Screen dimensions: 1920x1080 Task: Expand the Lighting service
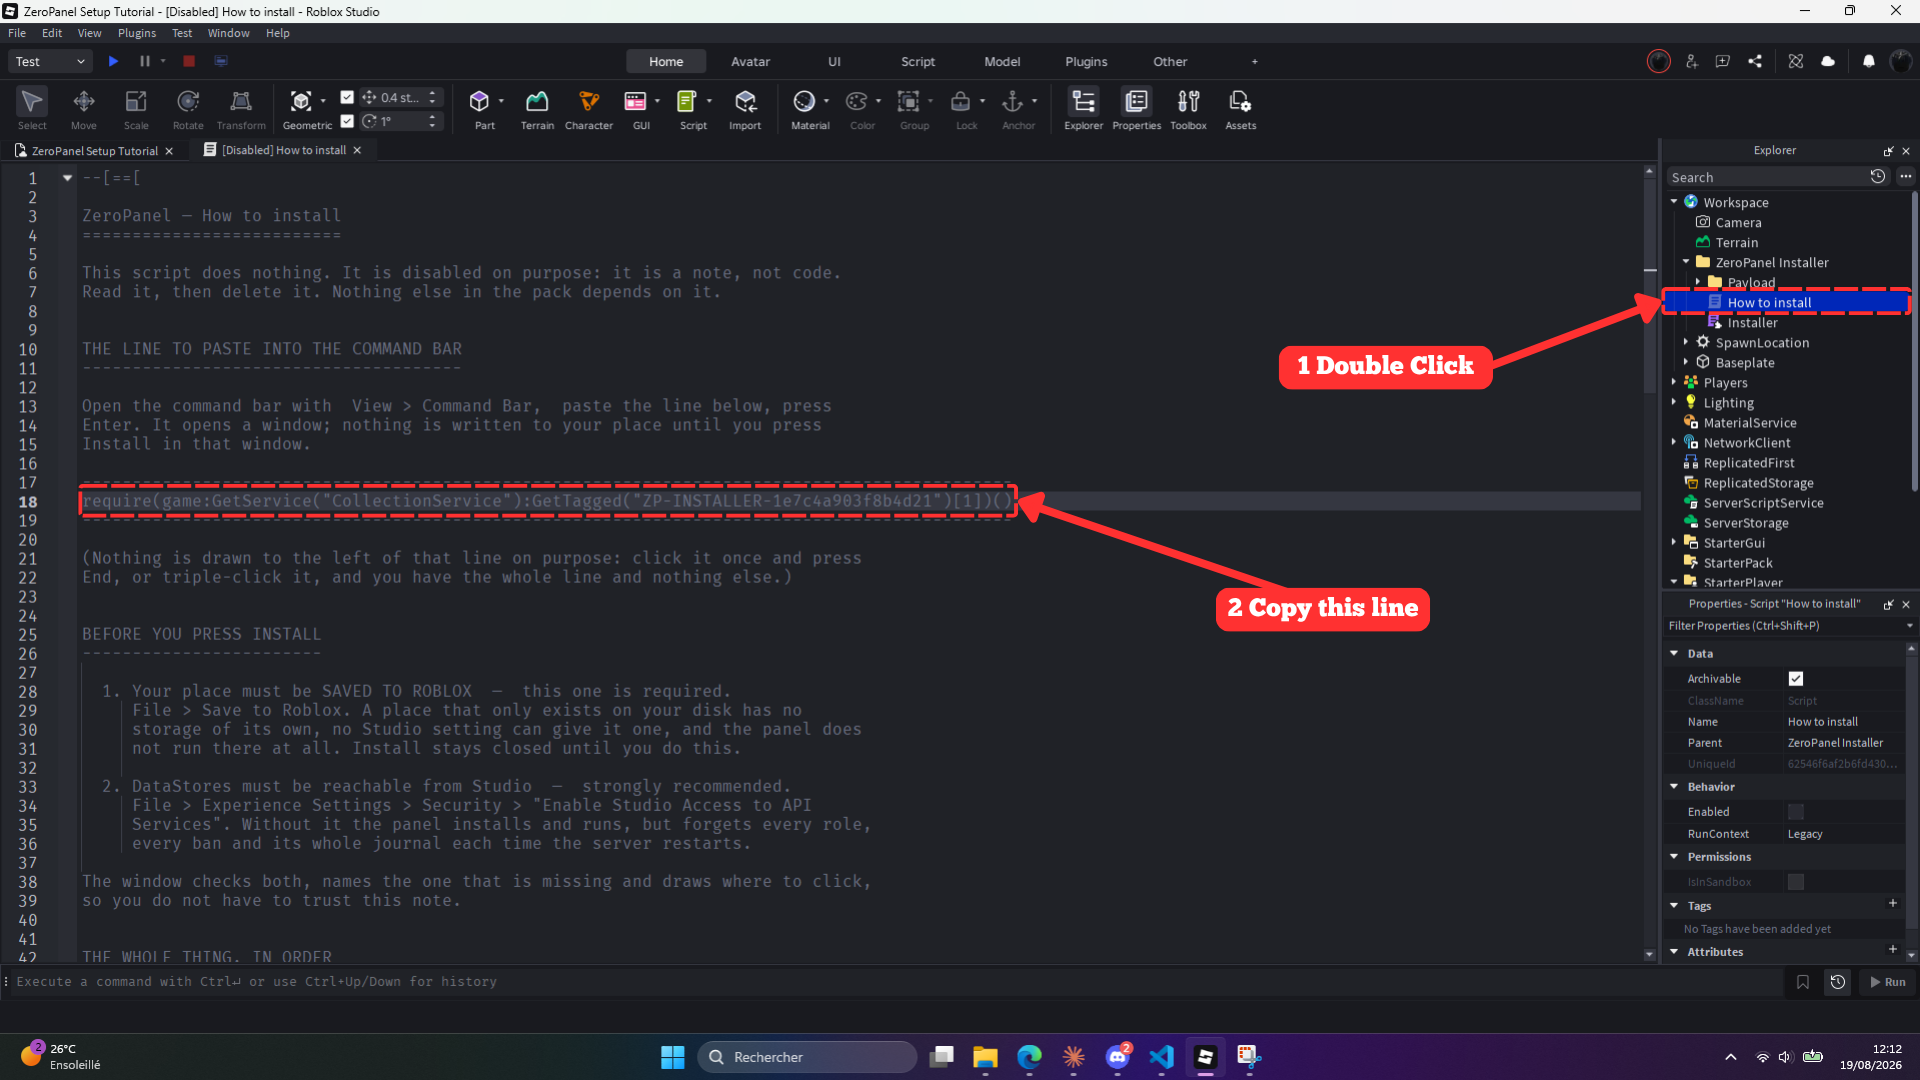(1674, 402)
